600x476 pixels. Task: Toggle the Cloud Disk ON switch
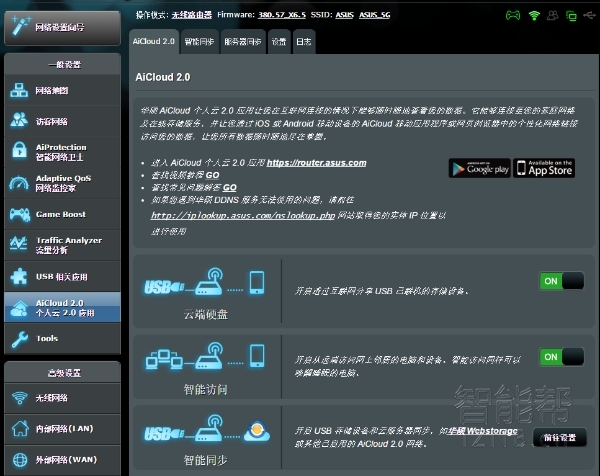pyautogui.click(x=562, y=281)
